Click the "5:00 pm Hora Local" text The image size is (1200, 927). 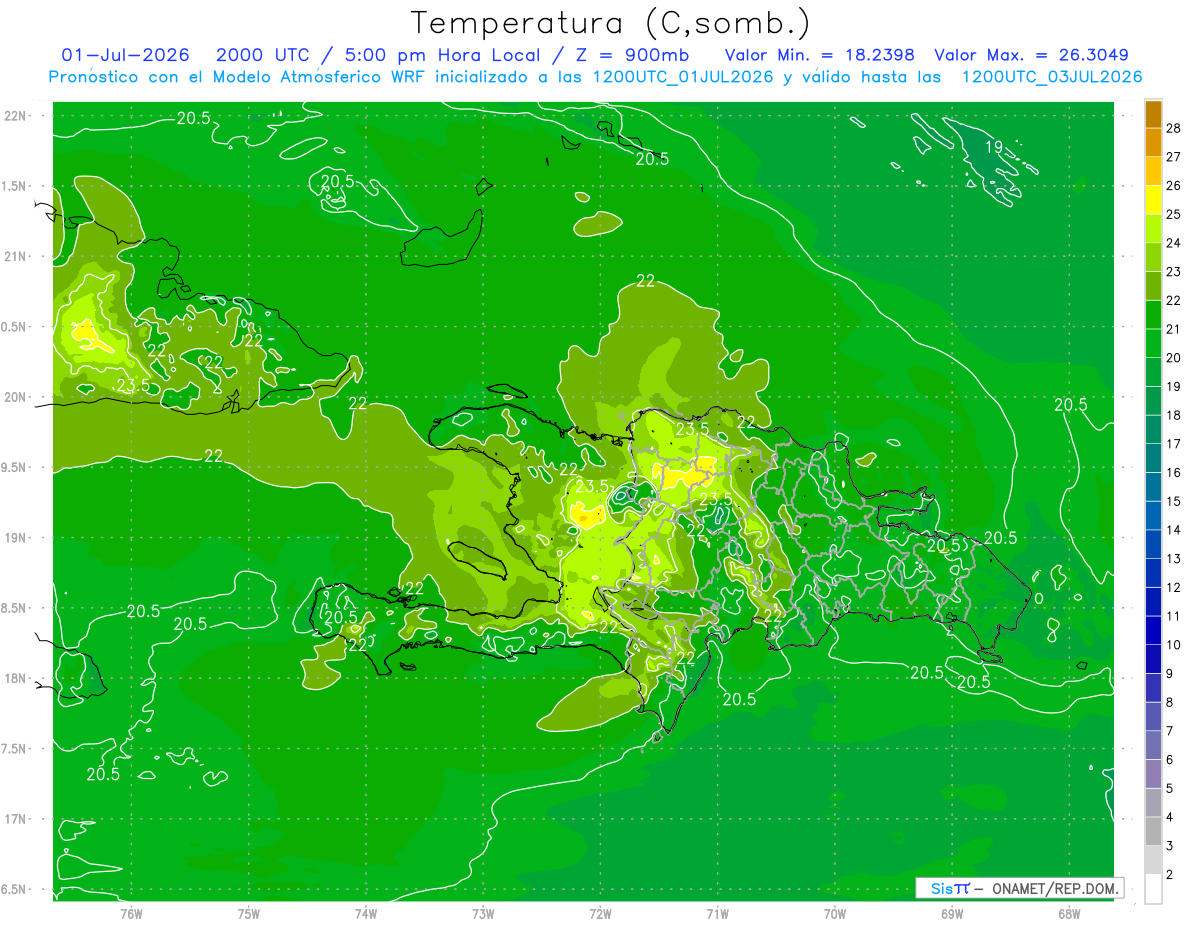click(x=443, y=55)
